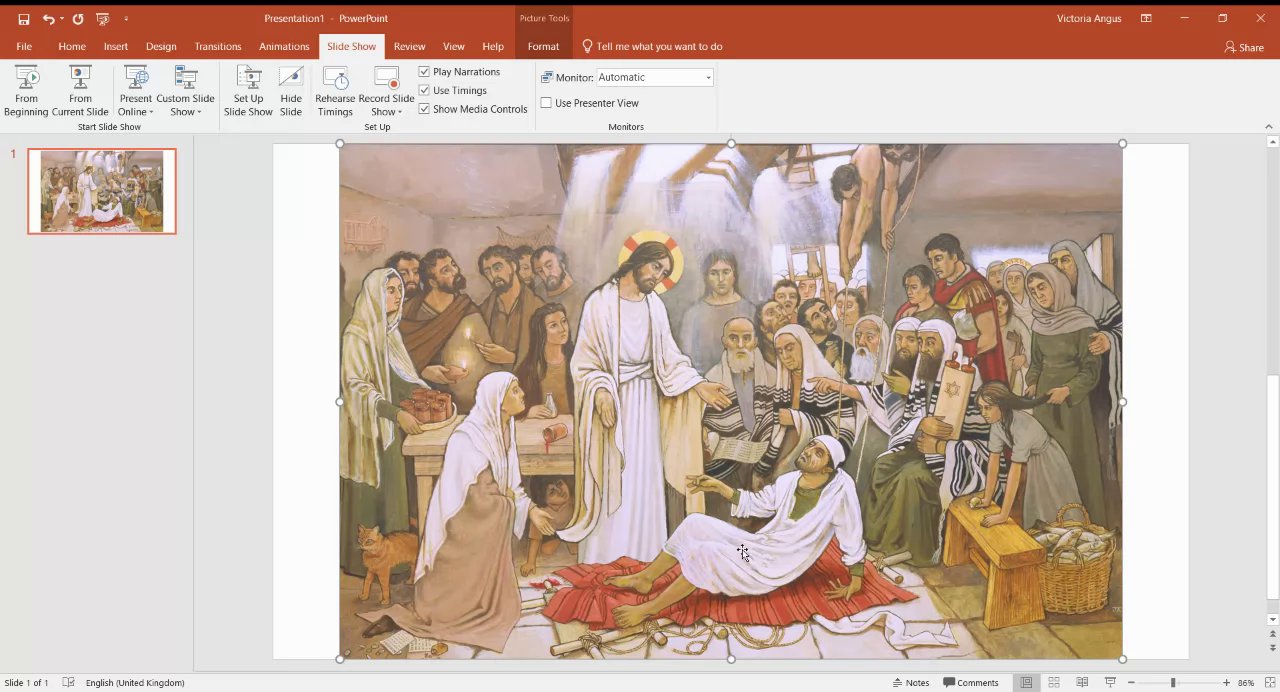Click the vertical scrollbar down arrow
The height and width of the screenshot is (692, 1280).
point(1272,620)
